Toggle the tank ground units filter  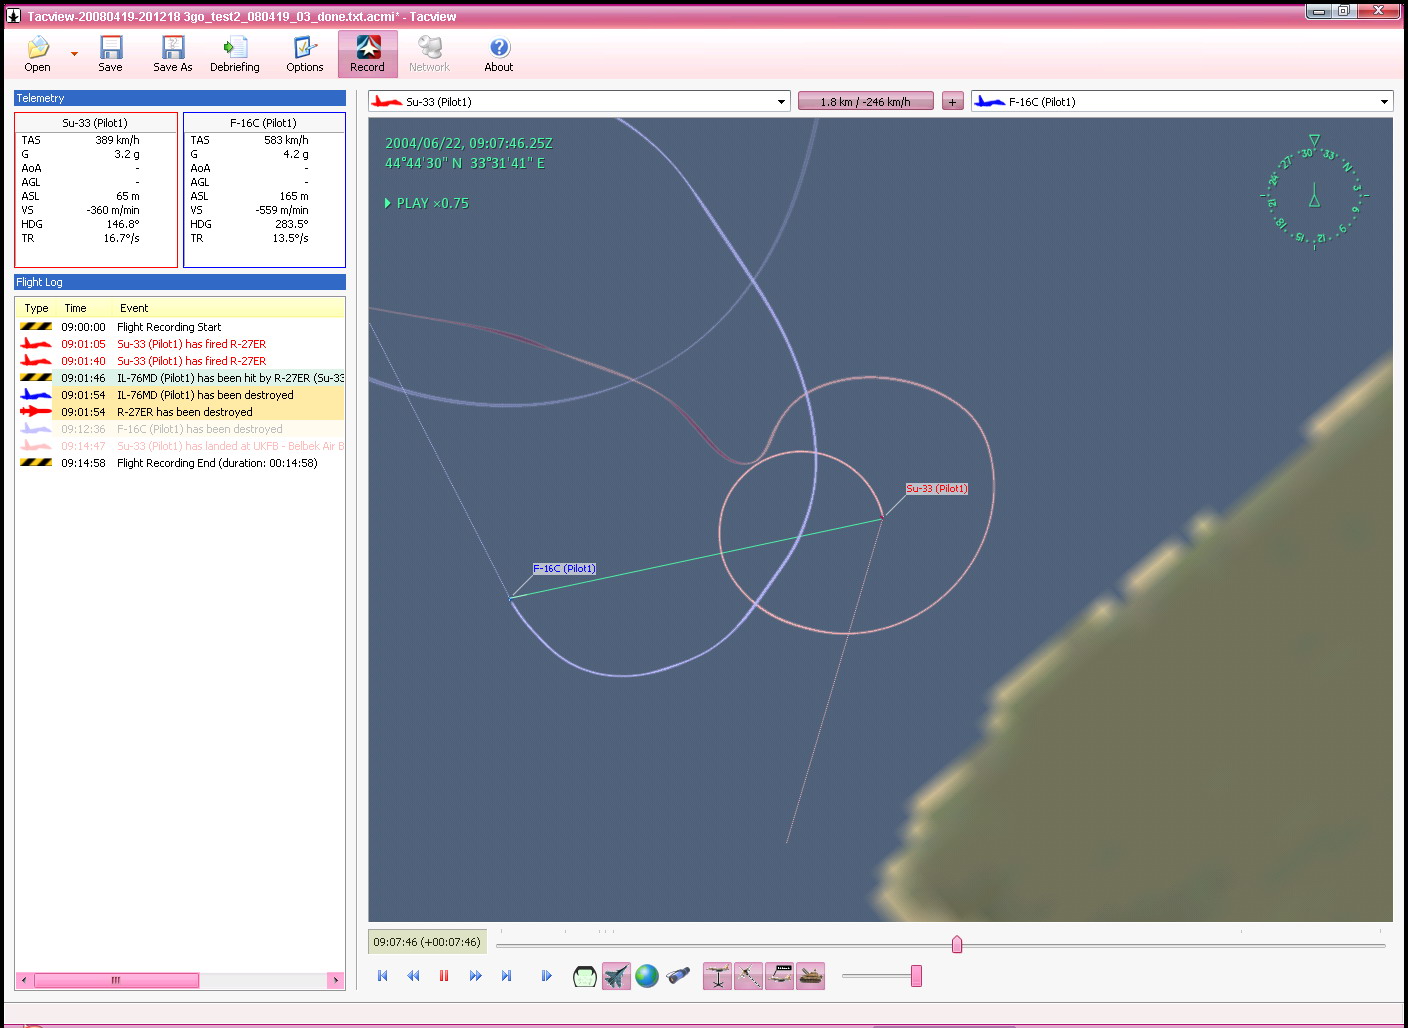click(811, 976)
